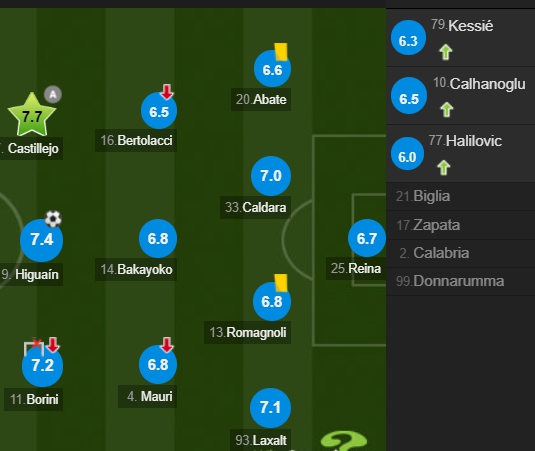Select Caldara's 7.0 rating bubble

(x=271, y=176)
